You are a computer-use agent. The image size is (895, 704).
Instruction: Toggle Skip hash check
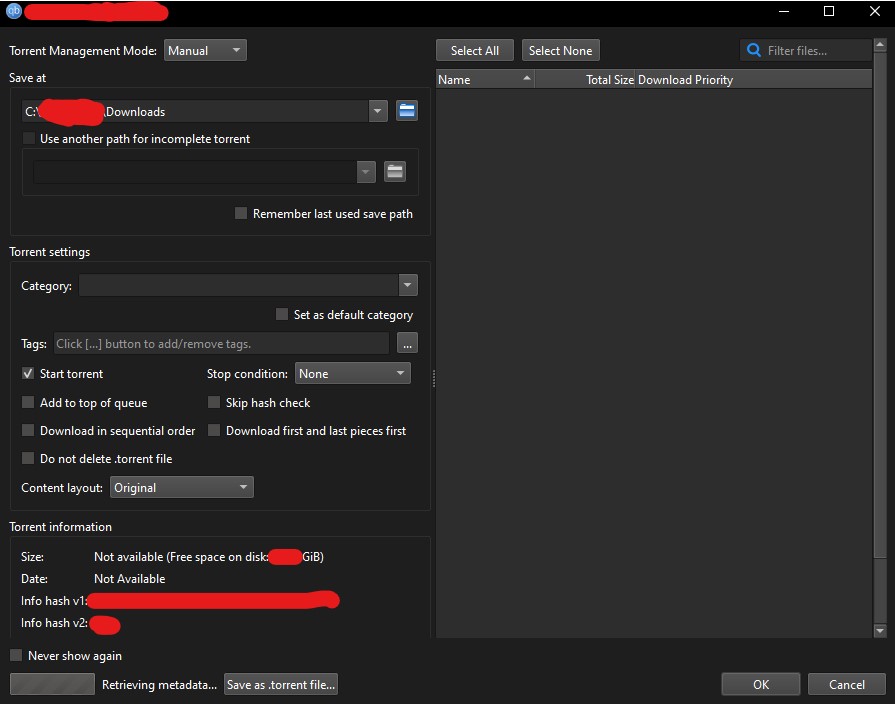click(213, 403)
